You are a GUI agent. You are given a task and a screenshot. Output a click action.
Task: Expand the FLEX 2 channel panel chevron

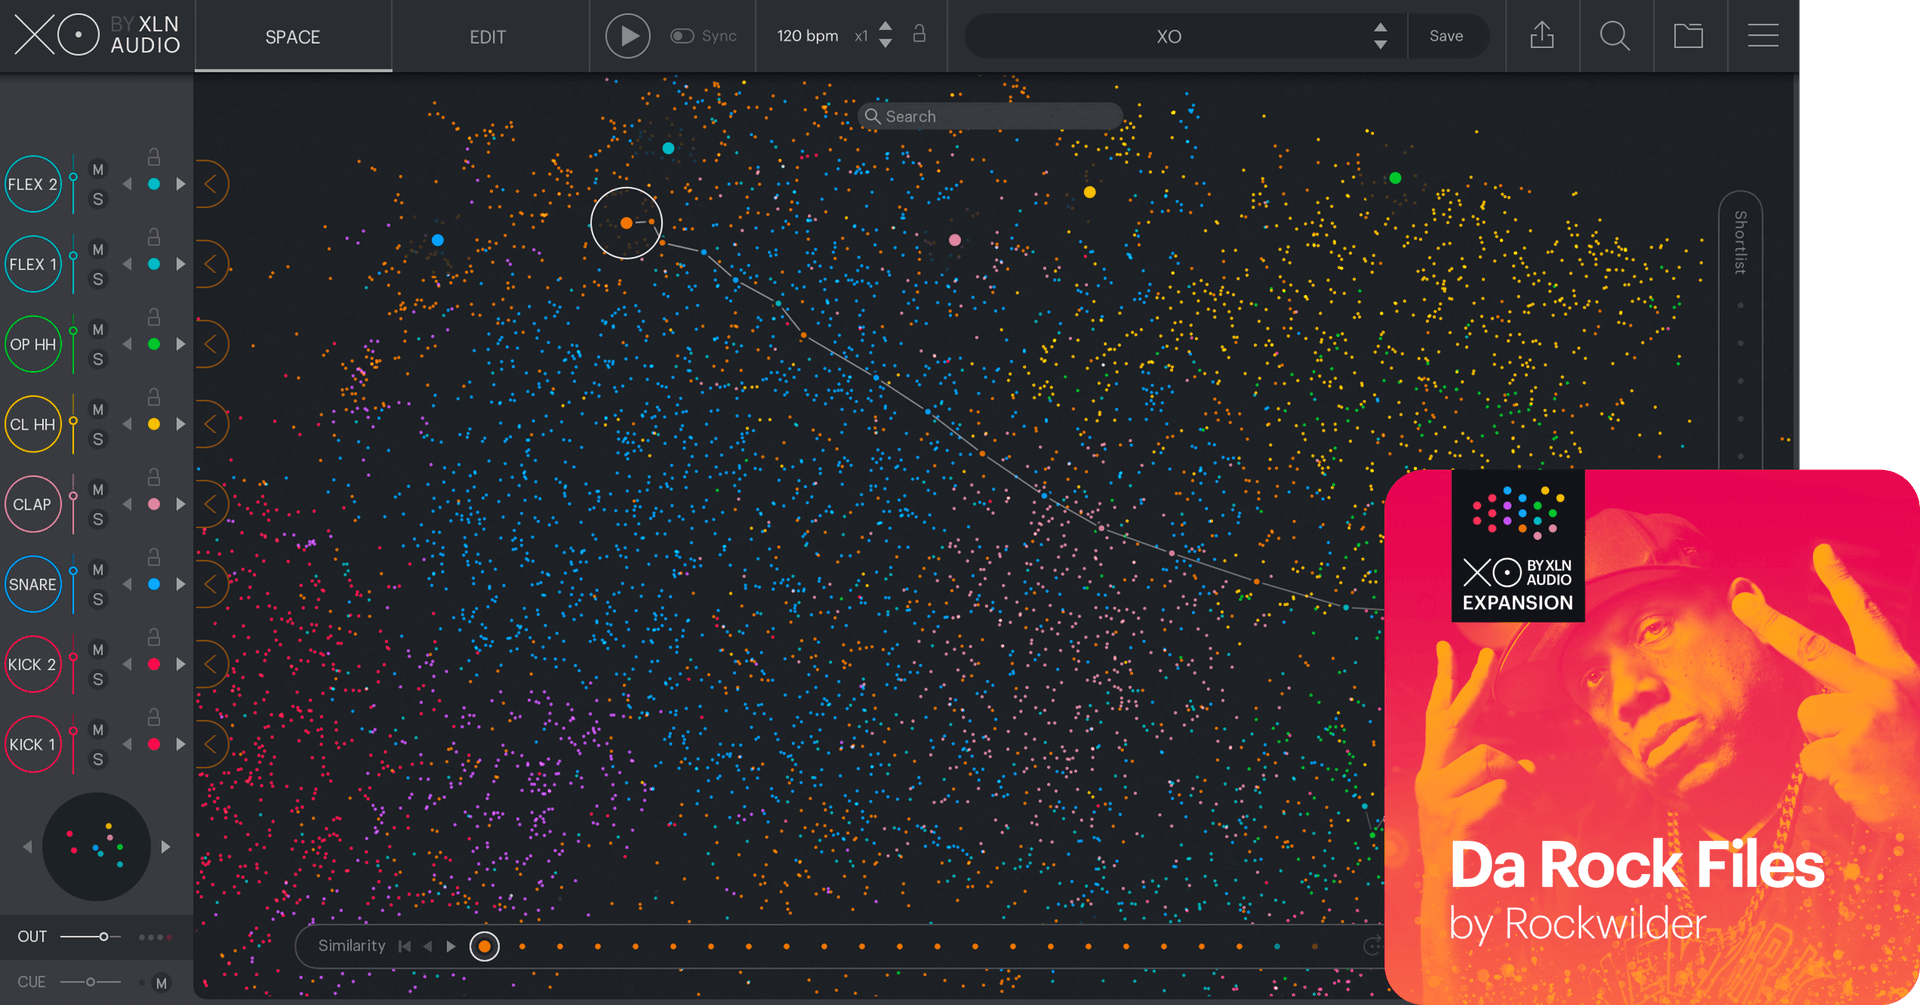(211, 184)
